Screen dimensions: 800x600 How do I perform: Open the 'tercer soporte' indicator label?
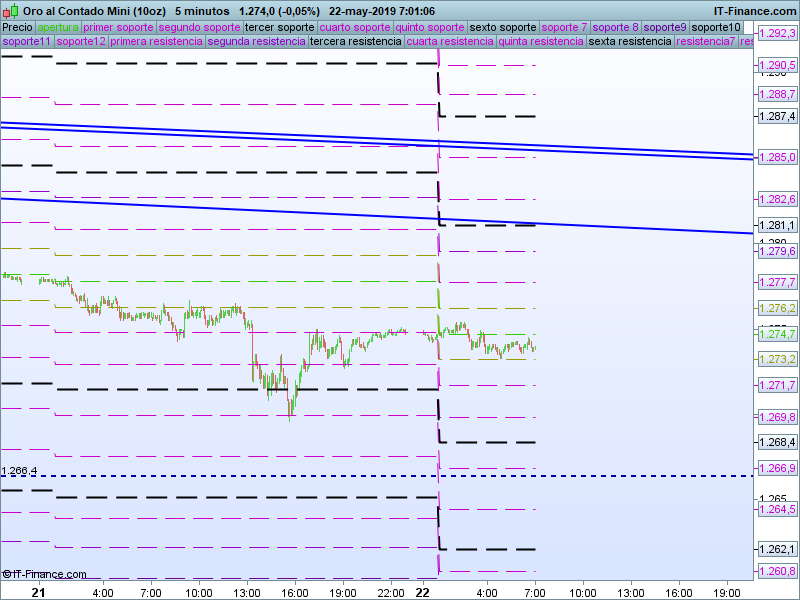(280, 28)
